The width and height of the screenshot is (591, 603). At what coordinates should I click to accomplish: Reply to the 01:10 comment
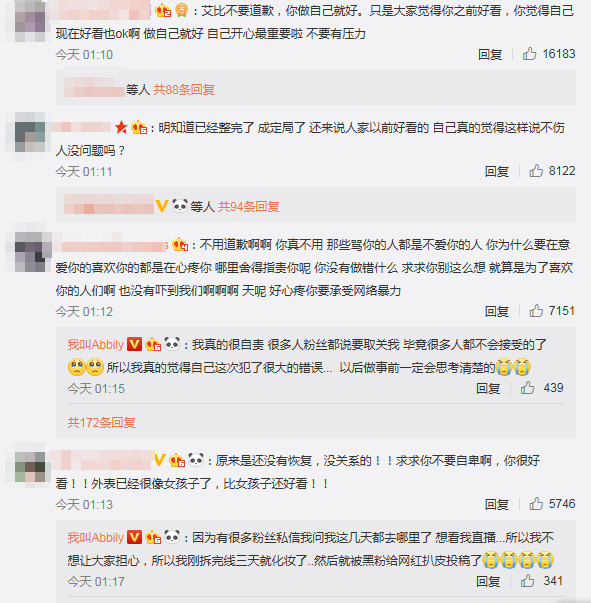tap(490, 54)
